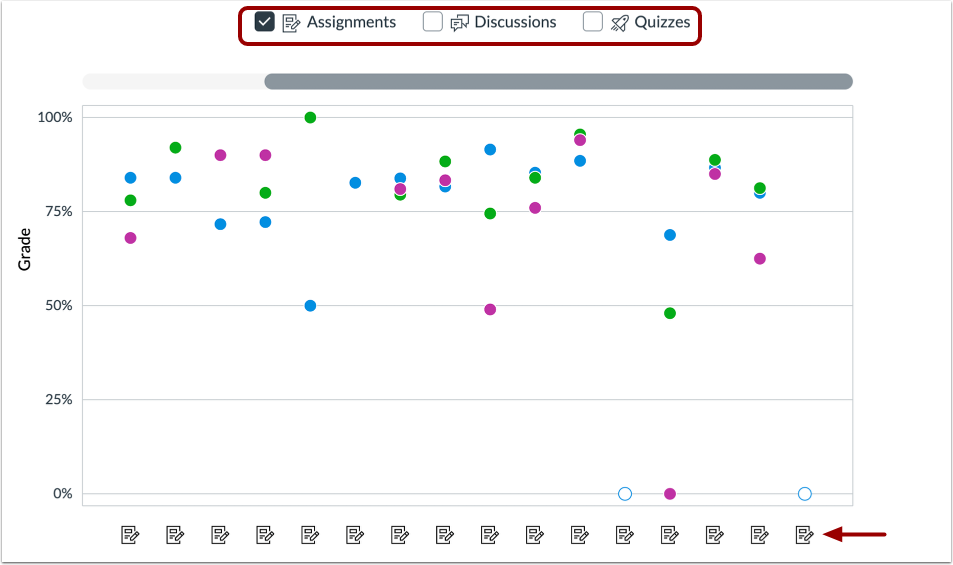
Task: Click the 50% axis label
Action: pyautogui.click(x=58, y=306)
